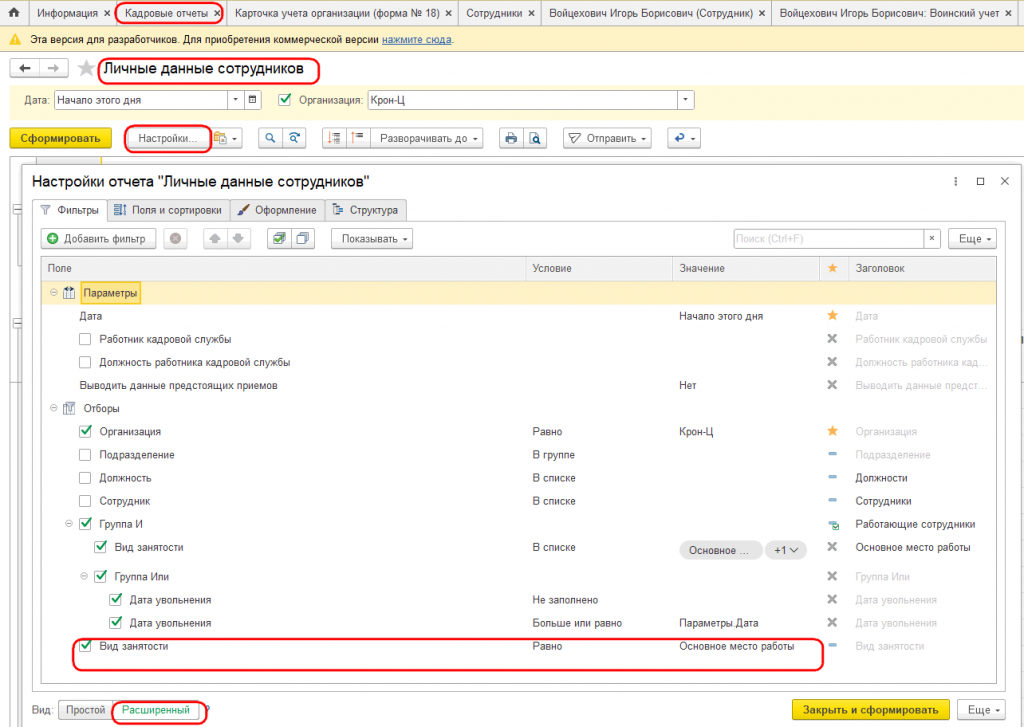The image size is (1024, 727).
Task: Go to the home page icon
Action: [x=14, y=13]
